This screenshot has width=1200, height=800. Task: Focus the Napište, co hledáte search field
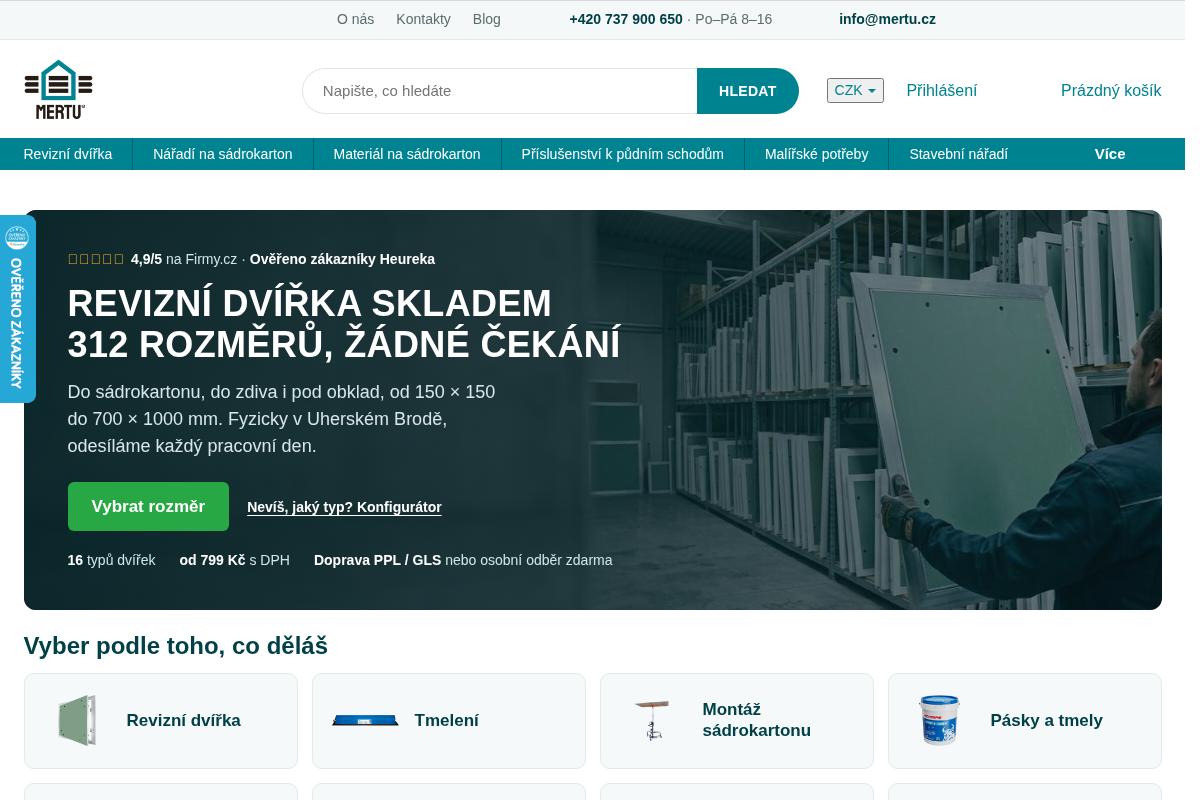[x=500, y=91]
